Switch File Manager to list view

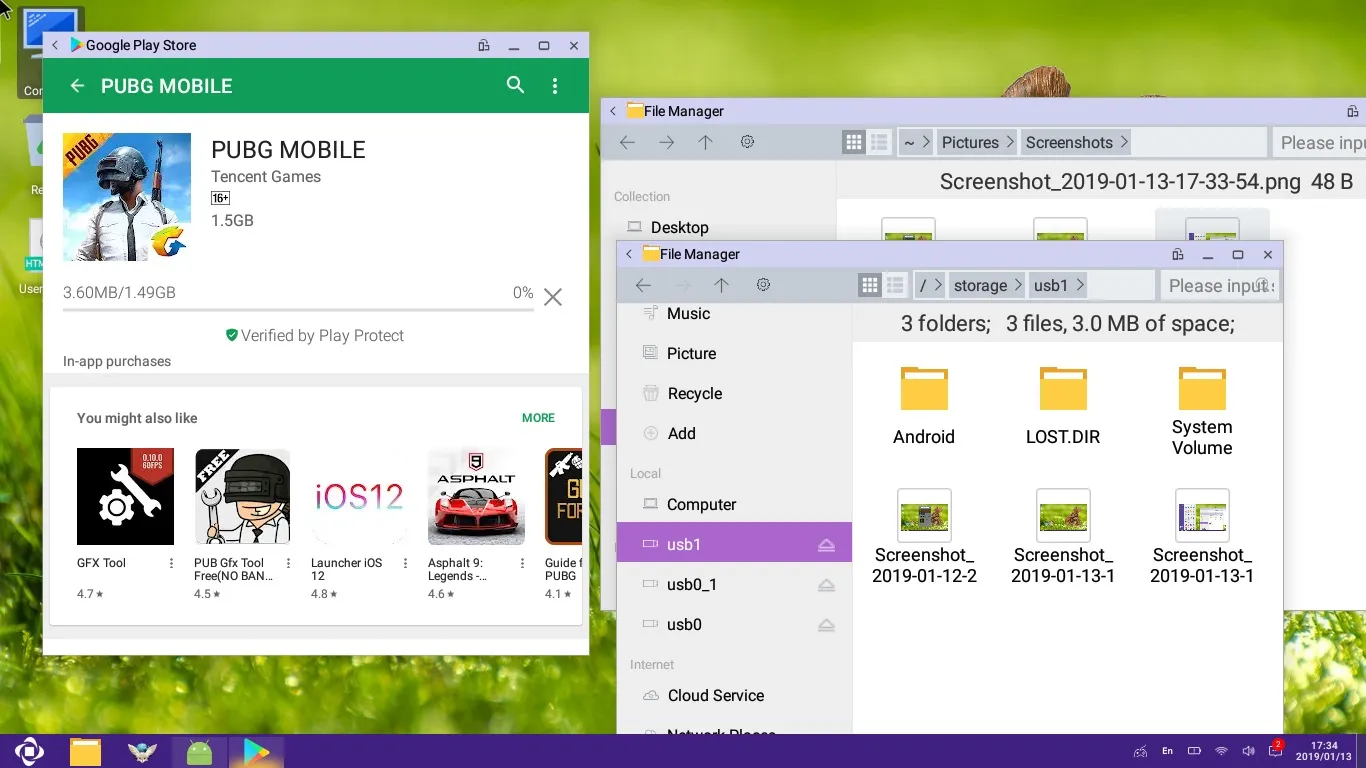(895, 285)
